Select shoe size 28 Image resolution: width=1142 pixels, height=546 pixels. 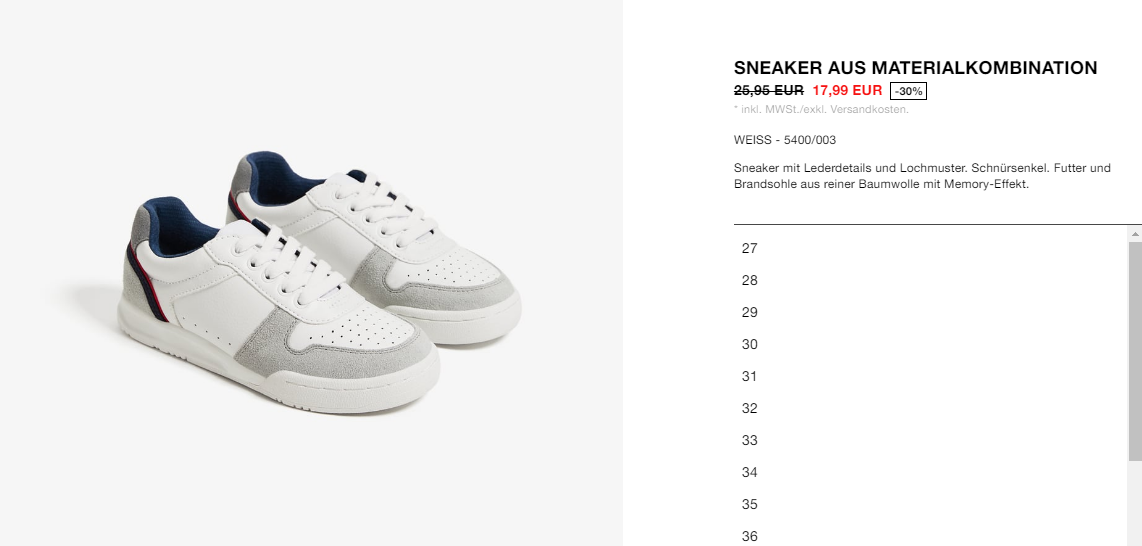coord(931,280)
